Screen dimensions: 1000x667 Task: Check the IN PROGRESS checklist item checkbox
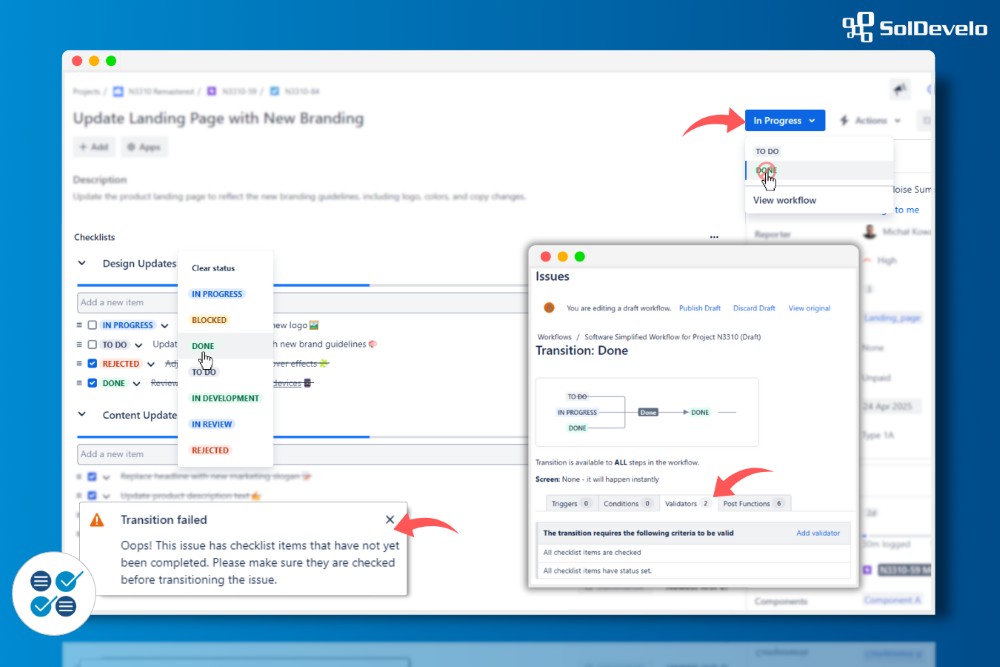click(92, 325)
